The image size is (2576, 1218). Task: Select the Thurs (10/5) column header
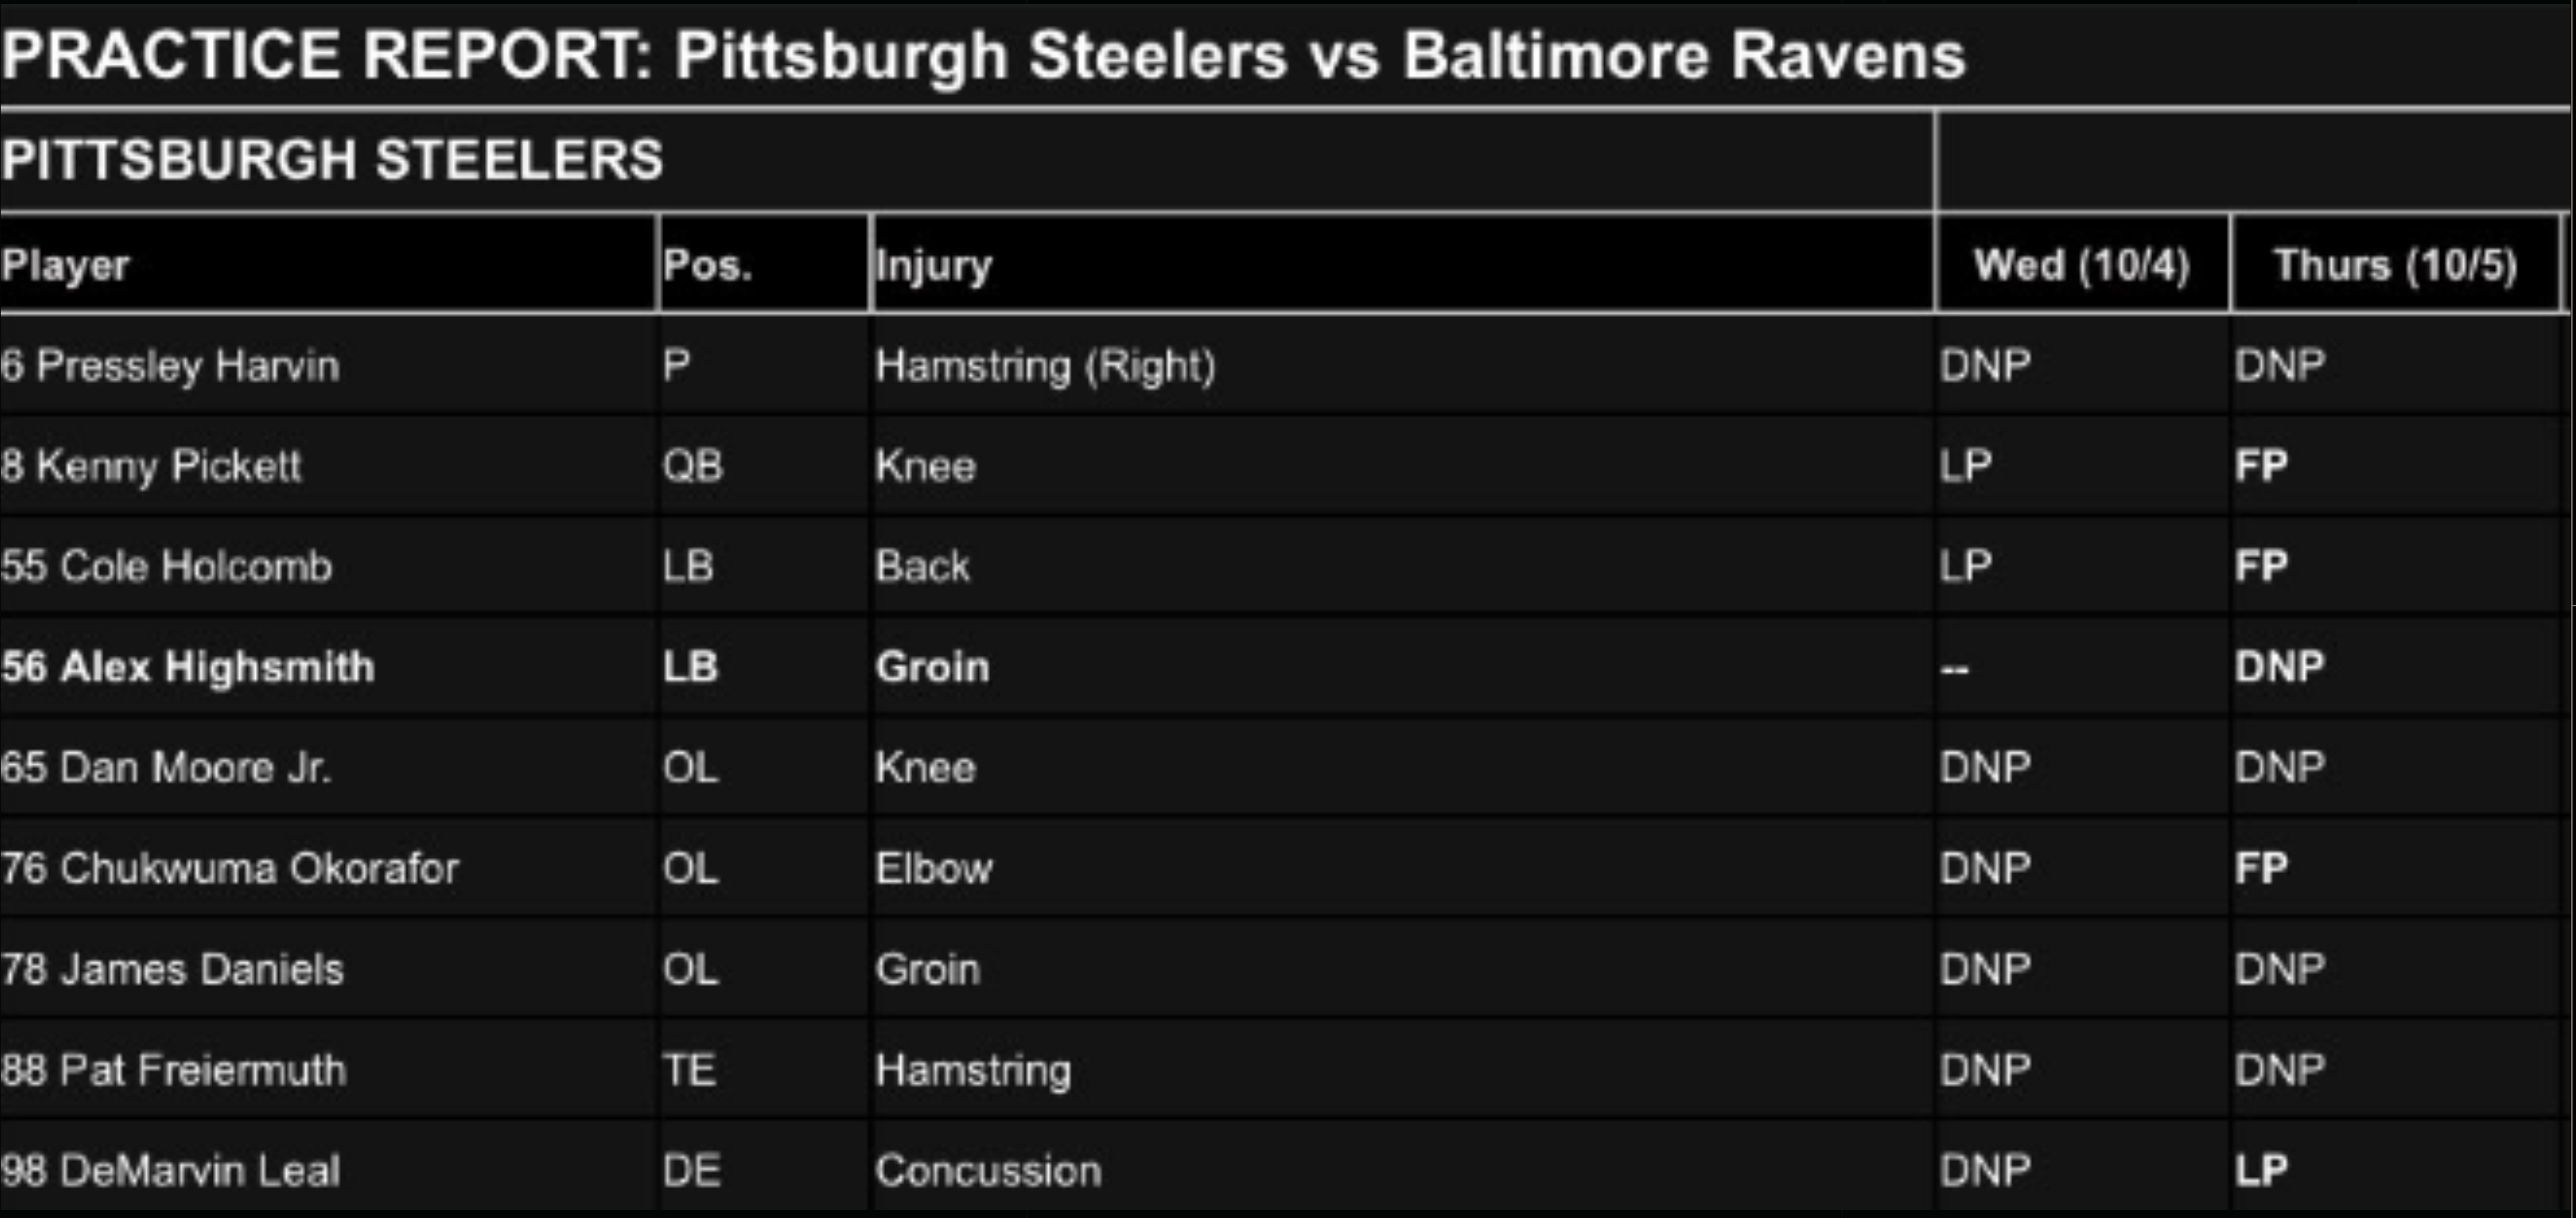tap(2395, 266)
